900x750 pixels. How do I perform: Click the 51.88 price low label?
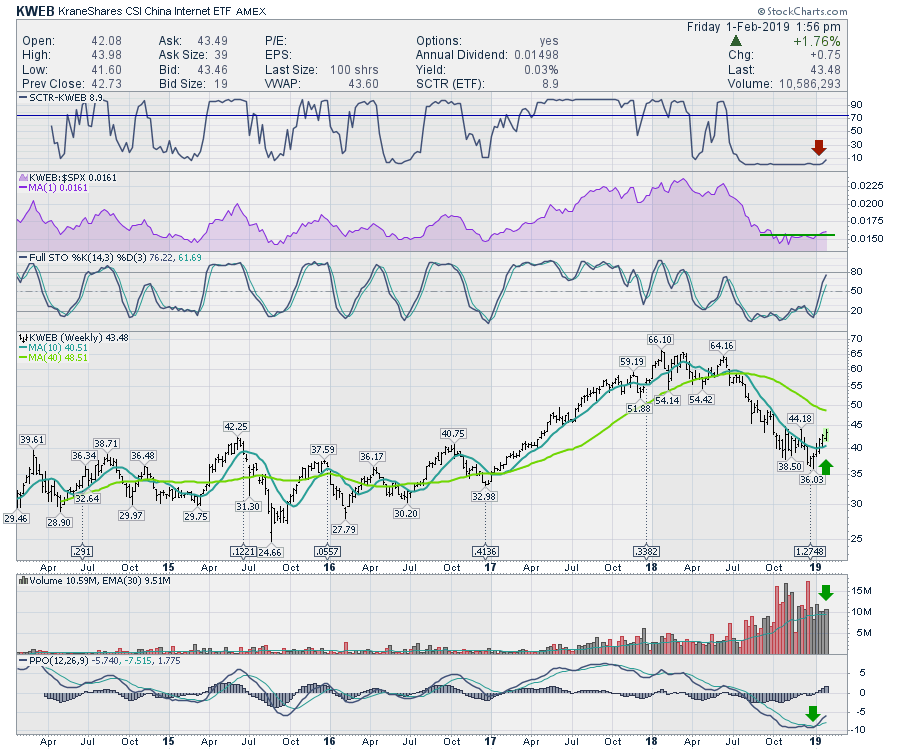click(639, 409)
